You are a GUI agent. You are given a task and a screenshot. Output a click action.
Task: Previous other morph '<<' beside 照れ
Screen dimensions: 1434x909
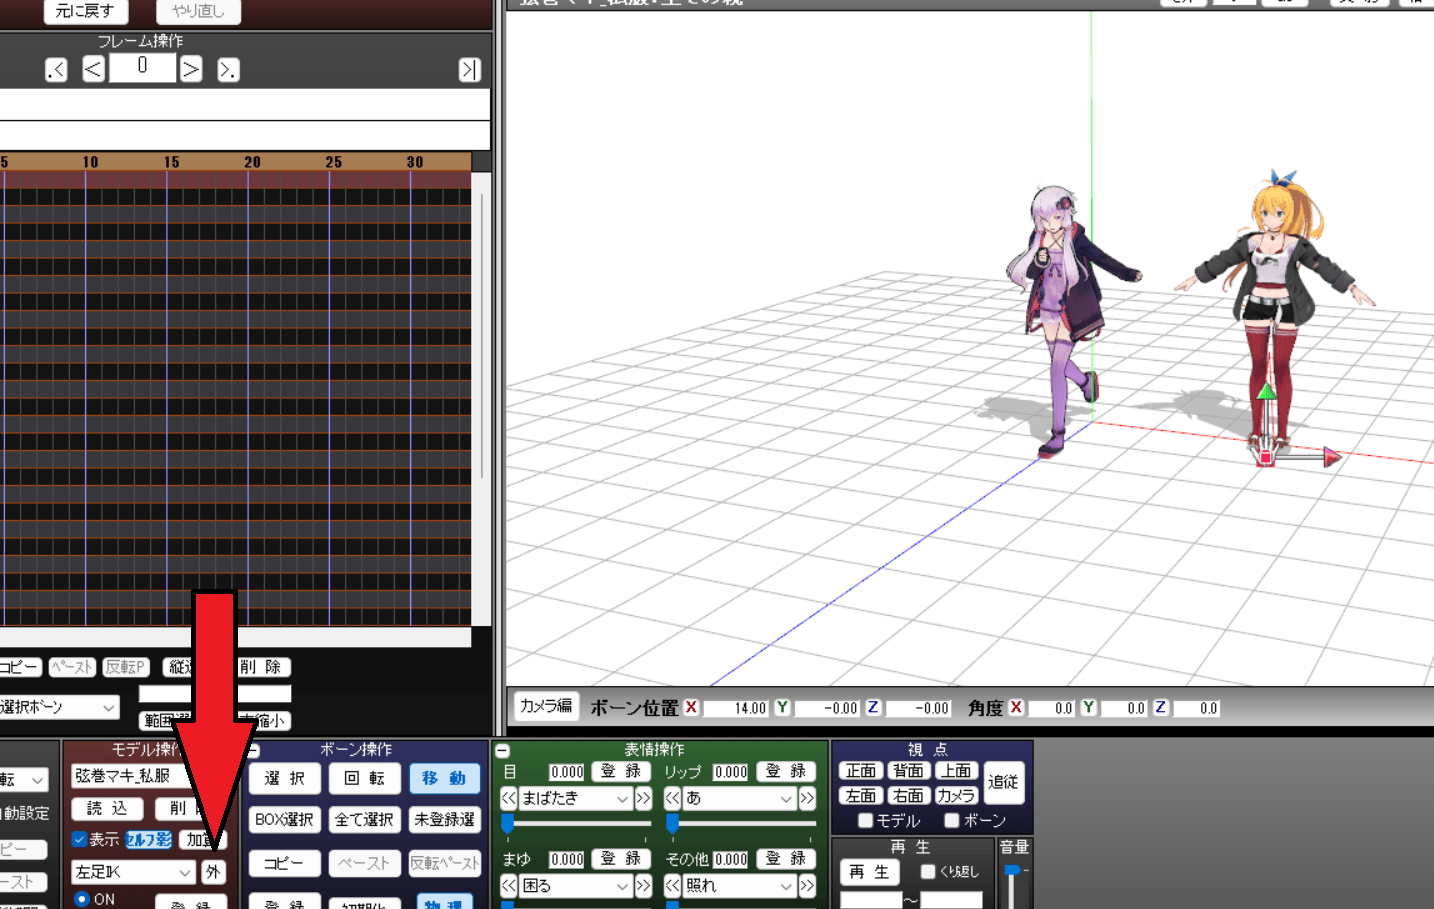point(673,886)
